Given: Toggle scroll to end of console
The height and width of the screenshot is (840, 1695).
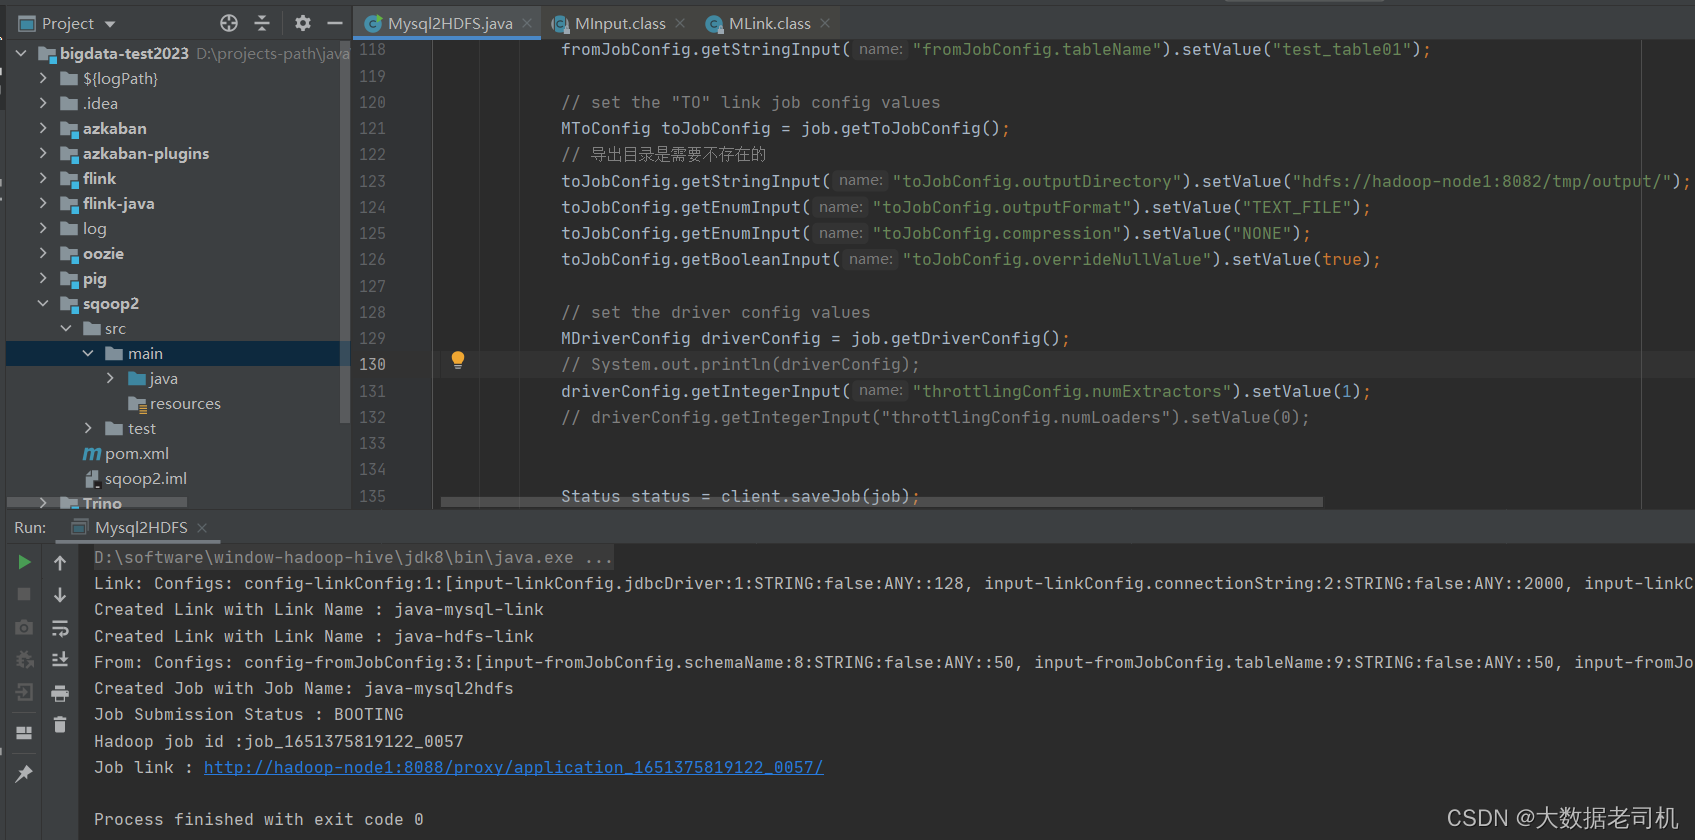Looking at the screenshot, I should (60, 660).
